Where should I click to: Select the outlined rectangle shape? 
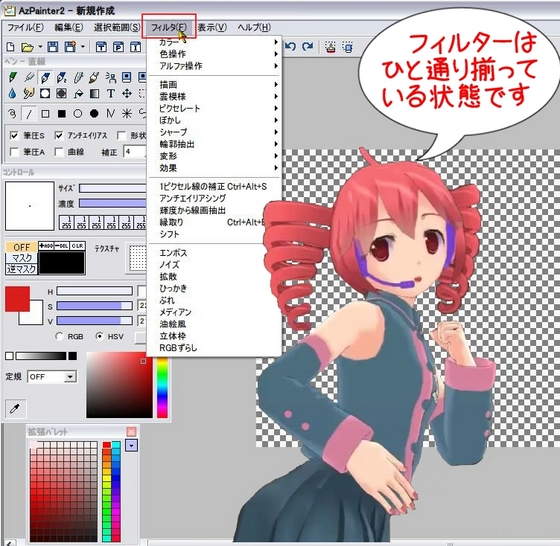tap(45, 114)
